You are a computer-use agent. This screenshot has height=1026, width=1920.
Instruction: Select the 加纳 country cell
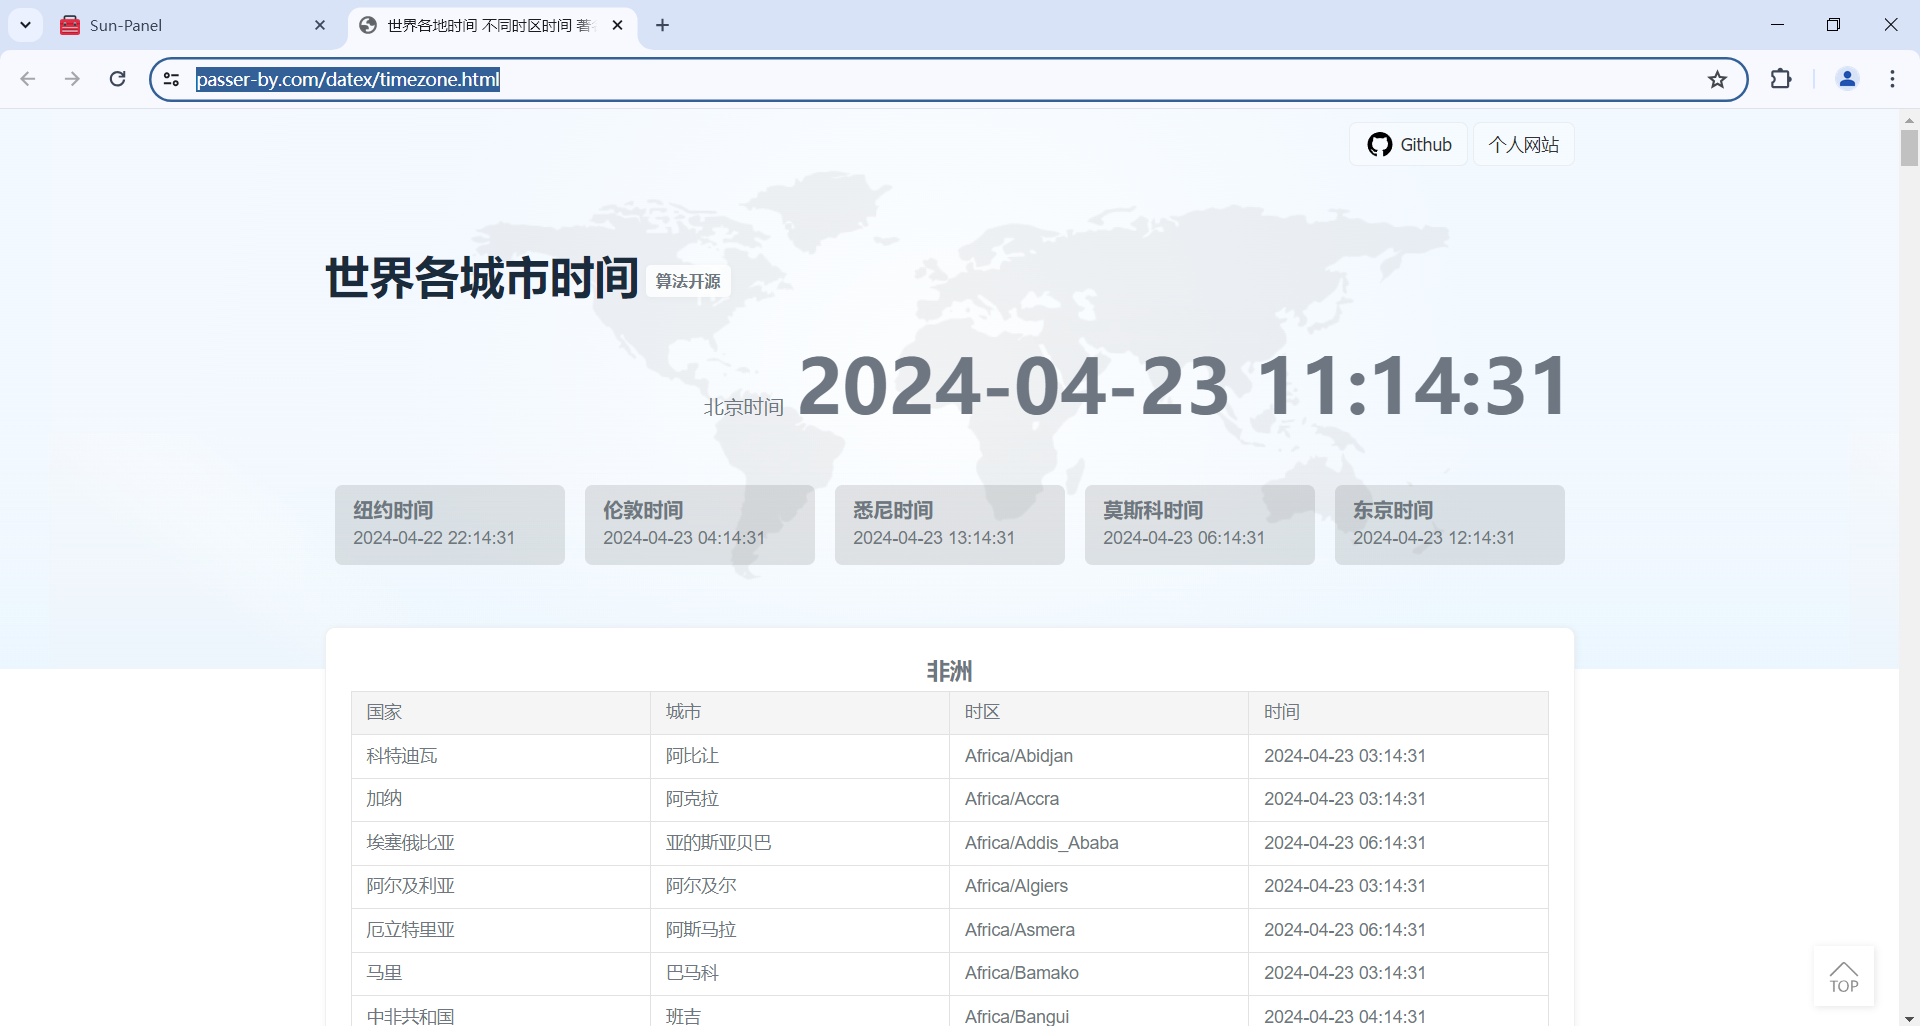pos(501,799)
